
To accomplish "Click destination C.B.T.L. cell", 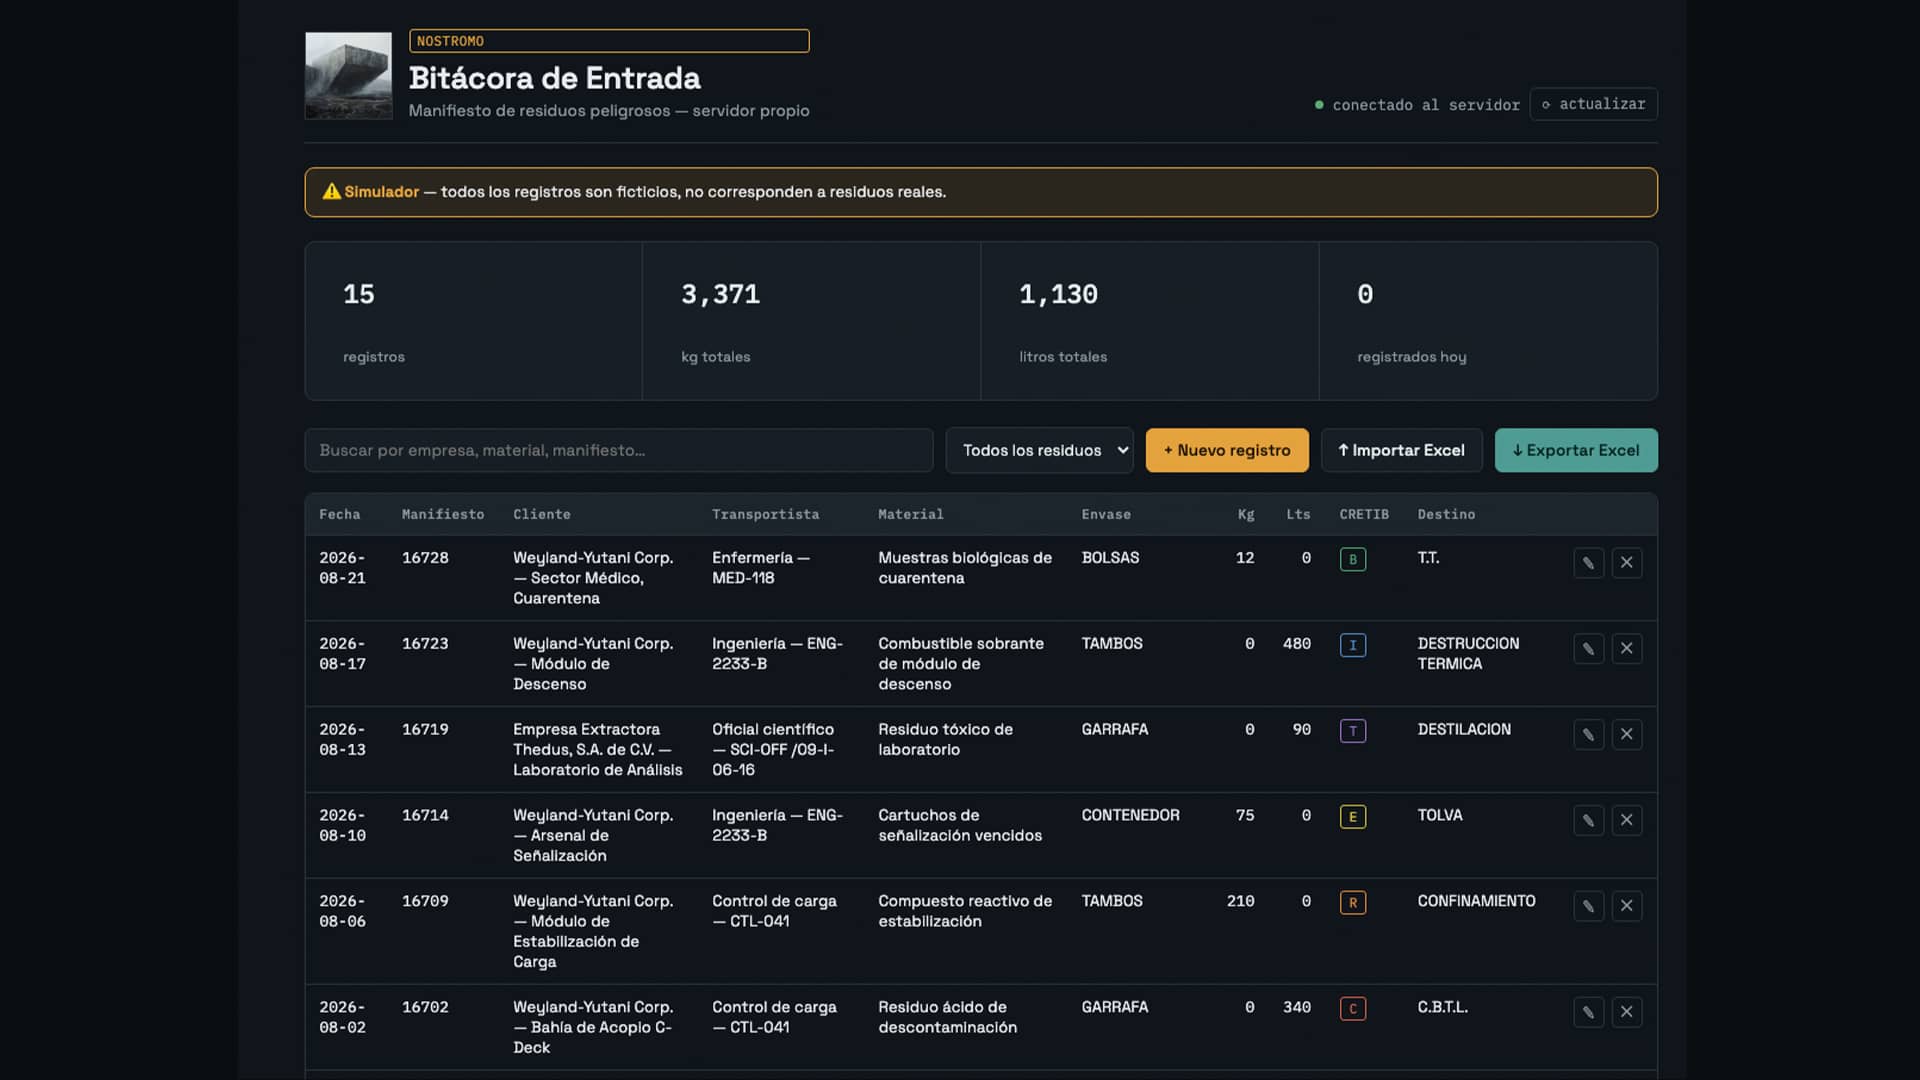I will coord(1443,1008).
